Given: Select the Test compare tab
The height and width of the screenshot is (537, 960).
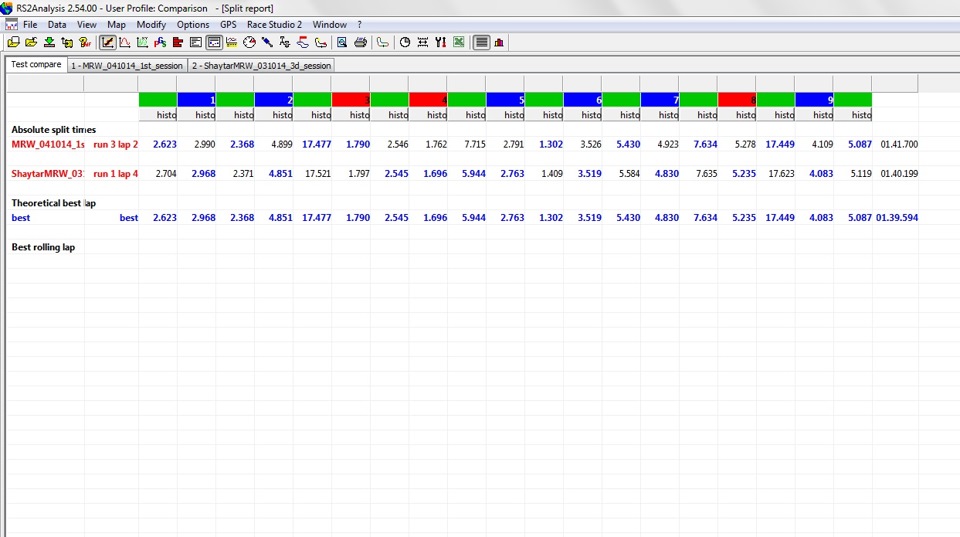Looking at the screenshot, I should [36, 64].
